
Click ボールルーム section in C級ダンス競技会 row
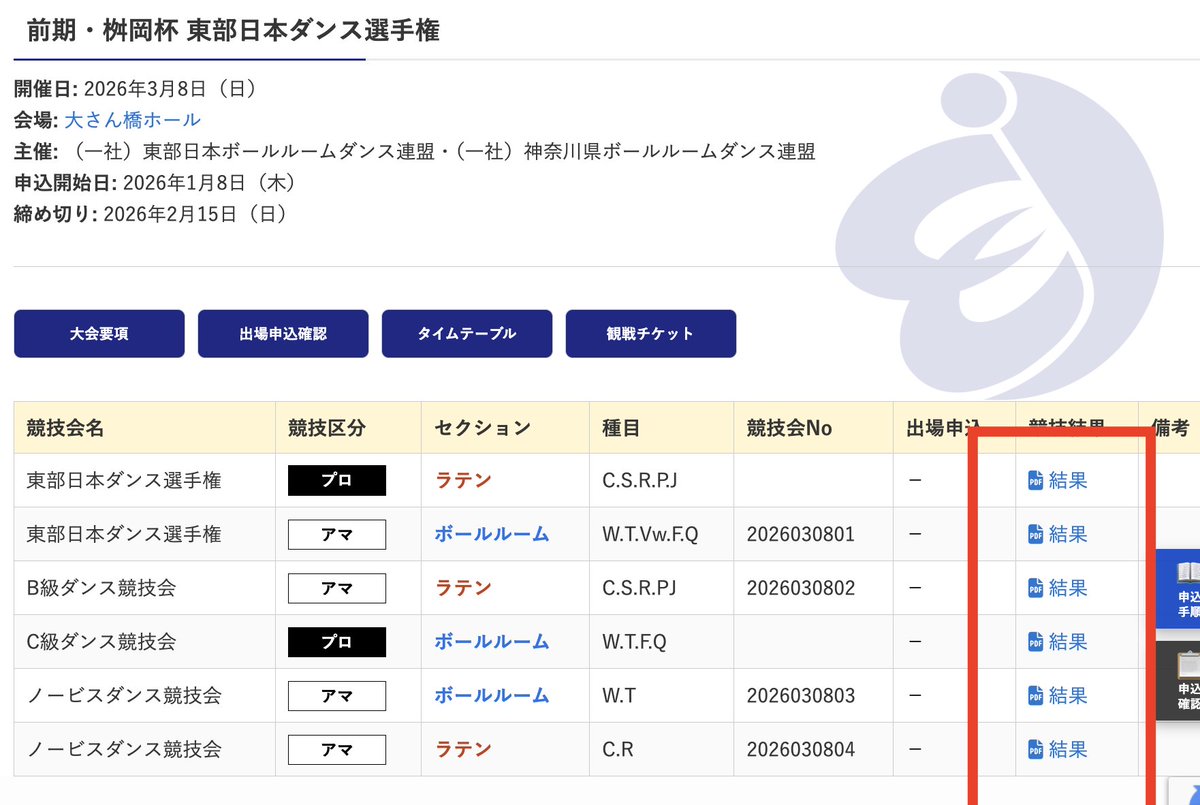492,642
